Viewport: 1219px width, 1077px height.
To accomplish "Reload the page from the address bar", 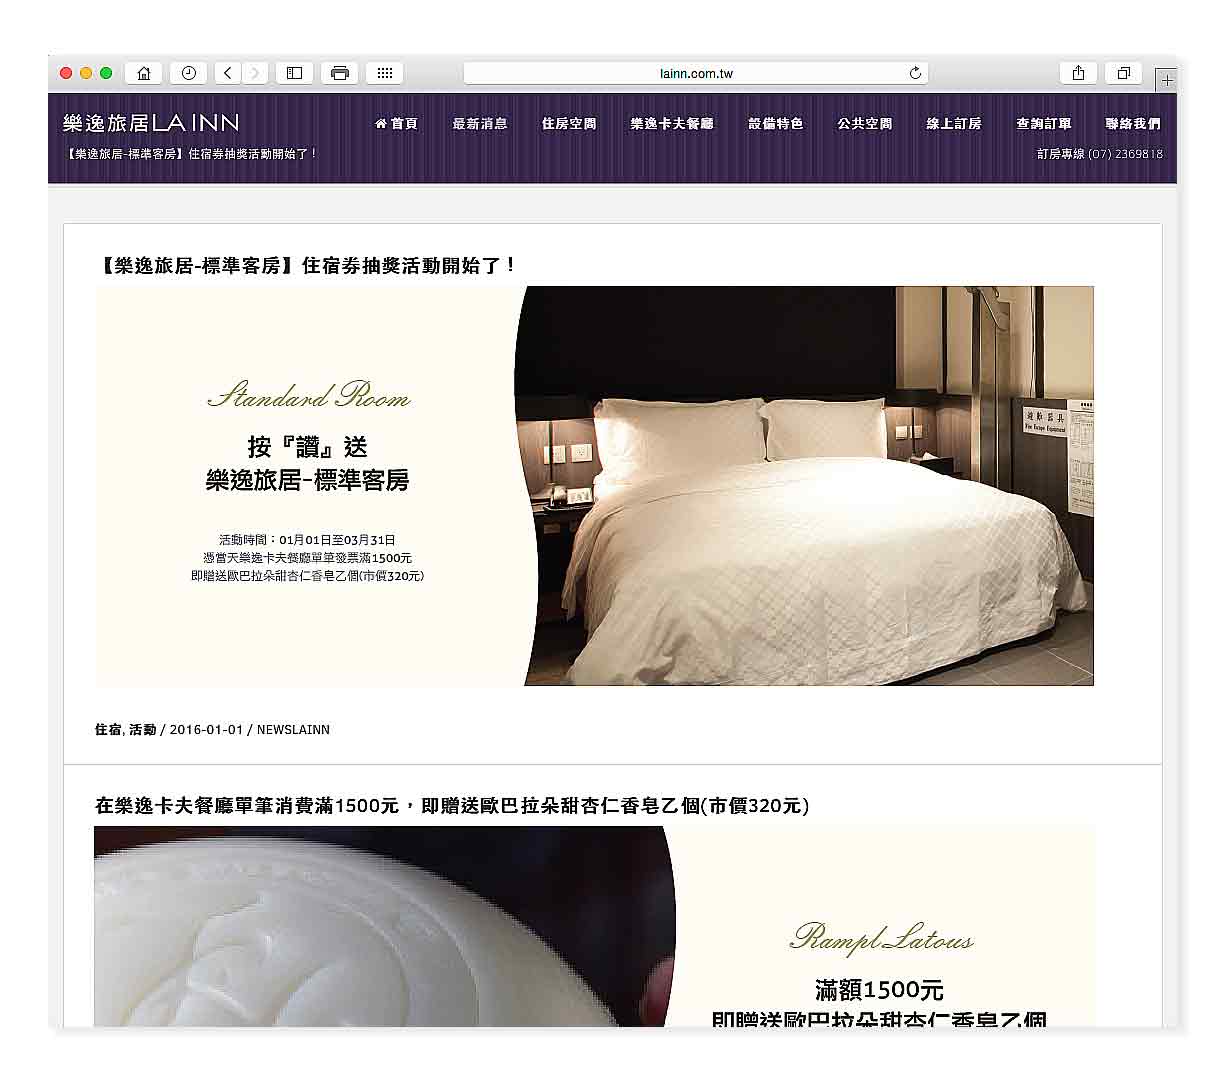I will pos(914,73).
